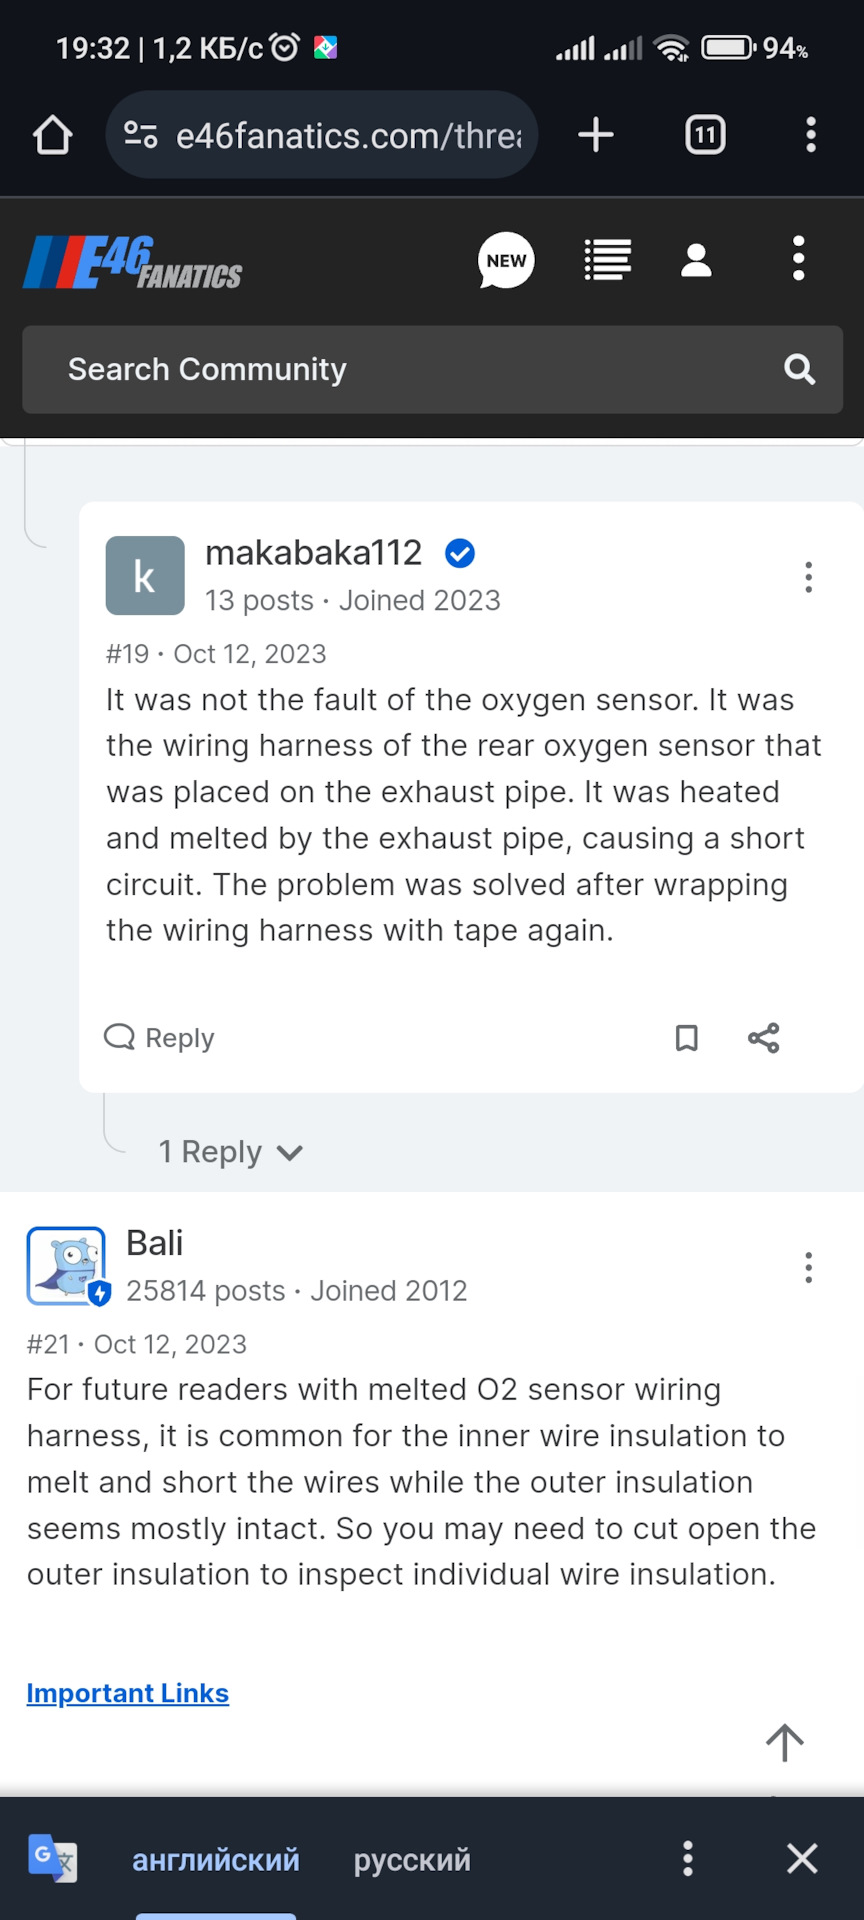Image resolution: width=864 pixels, height=1920 pixels.
Task: Open the browser's three-dot menu
Action: pyautogui.click(x=810, y=135)
